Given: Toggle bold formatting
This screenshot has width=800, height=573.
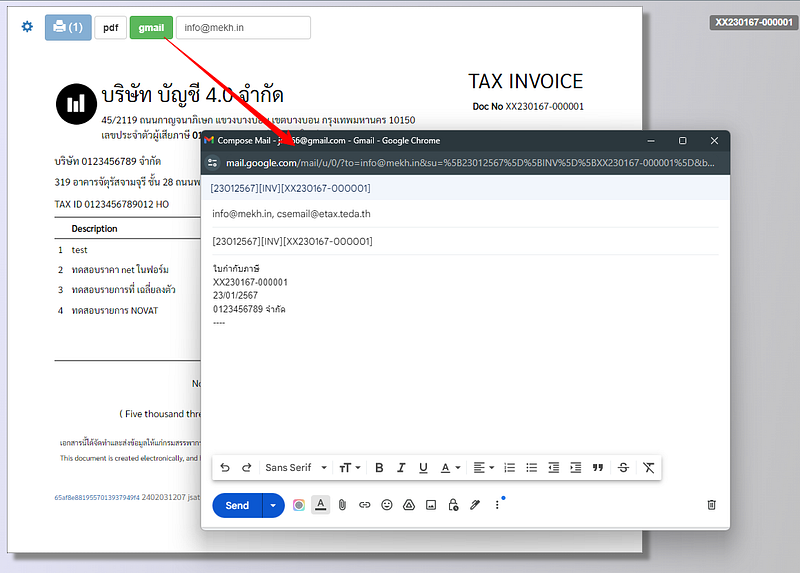Looking at the screenshot, I should coord(379,467).
